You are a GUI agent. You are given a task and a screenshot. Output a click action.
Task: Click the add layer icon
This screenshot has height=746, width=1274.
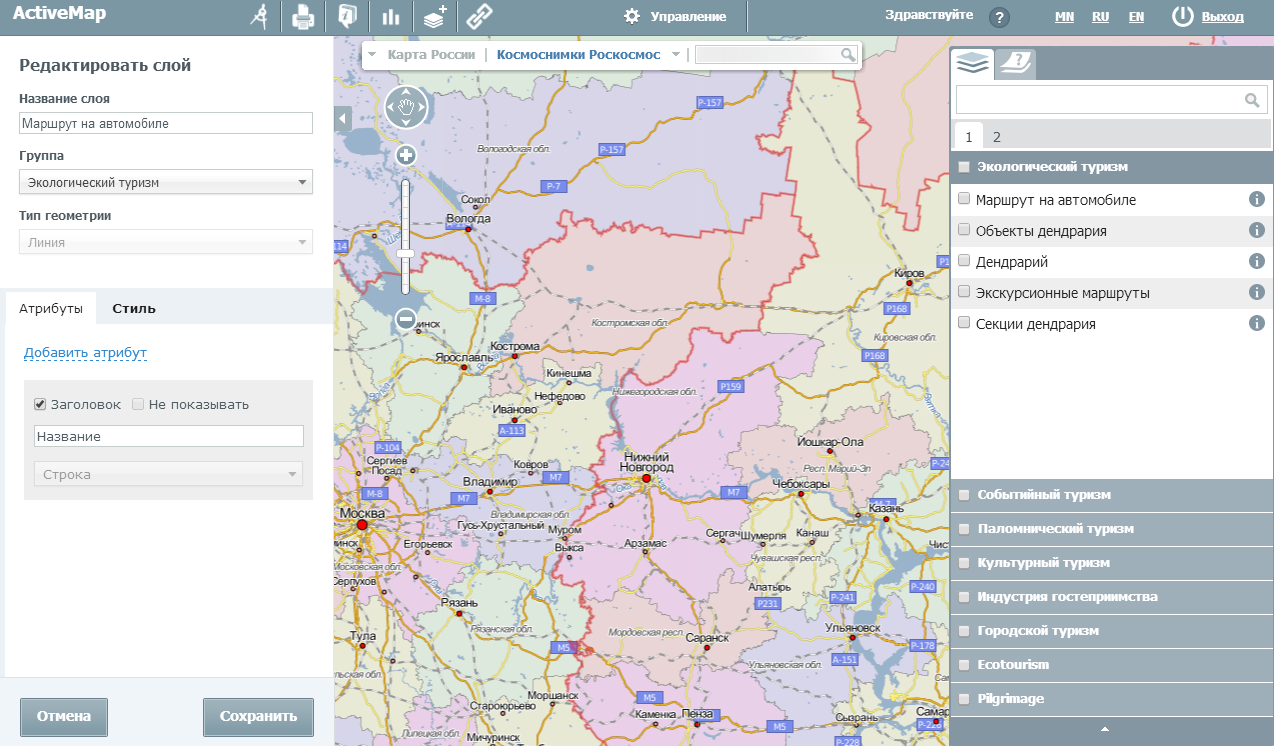point(435,17)
